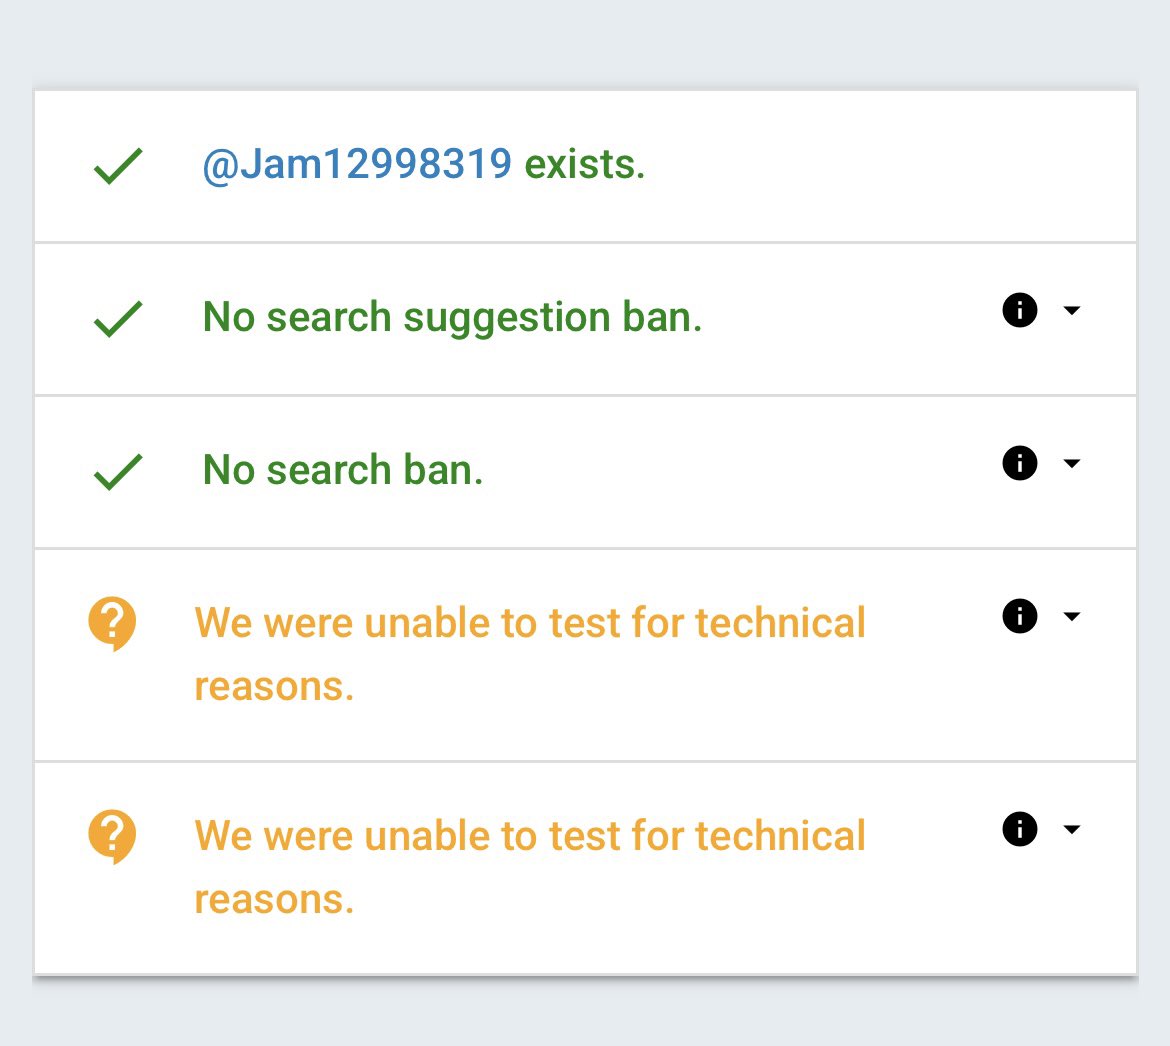Open info icon for search suggestion ban
Screen dimensions: 1170x1046
click(1019, 311)
